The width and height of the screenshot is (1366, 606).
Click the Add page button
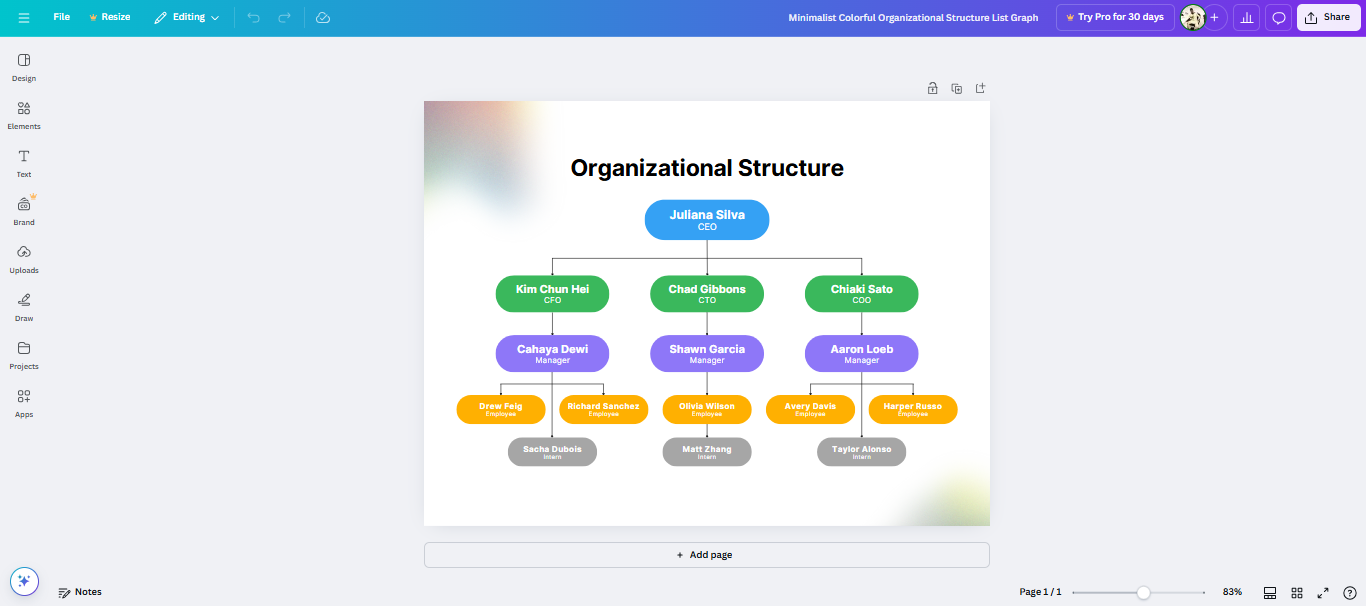pyautogui.click(x=707, y=555)
